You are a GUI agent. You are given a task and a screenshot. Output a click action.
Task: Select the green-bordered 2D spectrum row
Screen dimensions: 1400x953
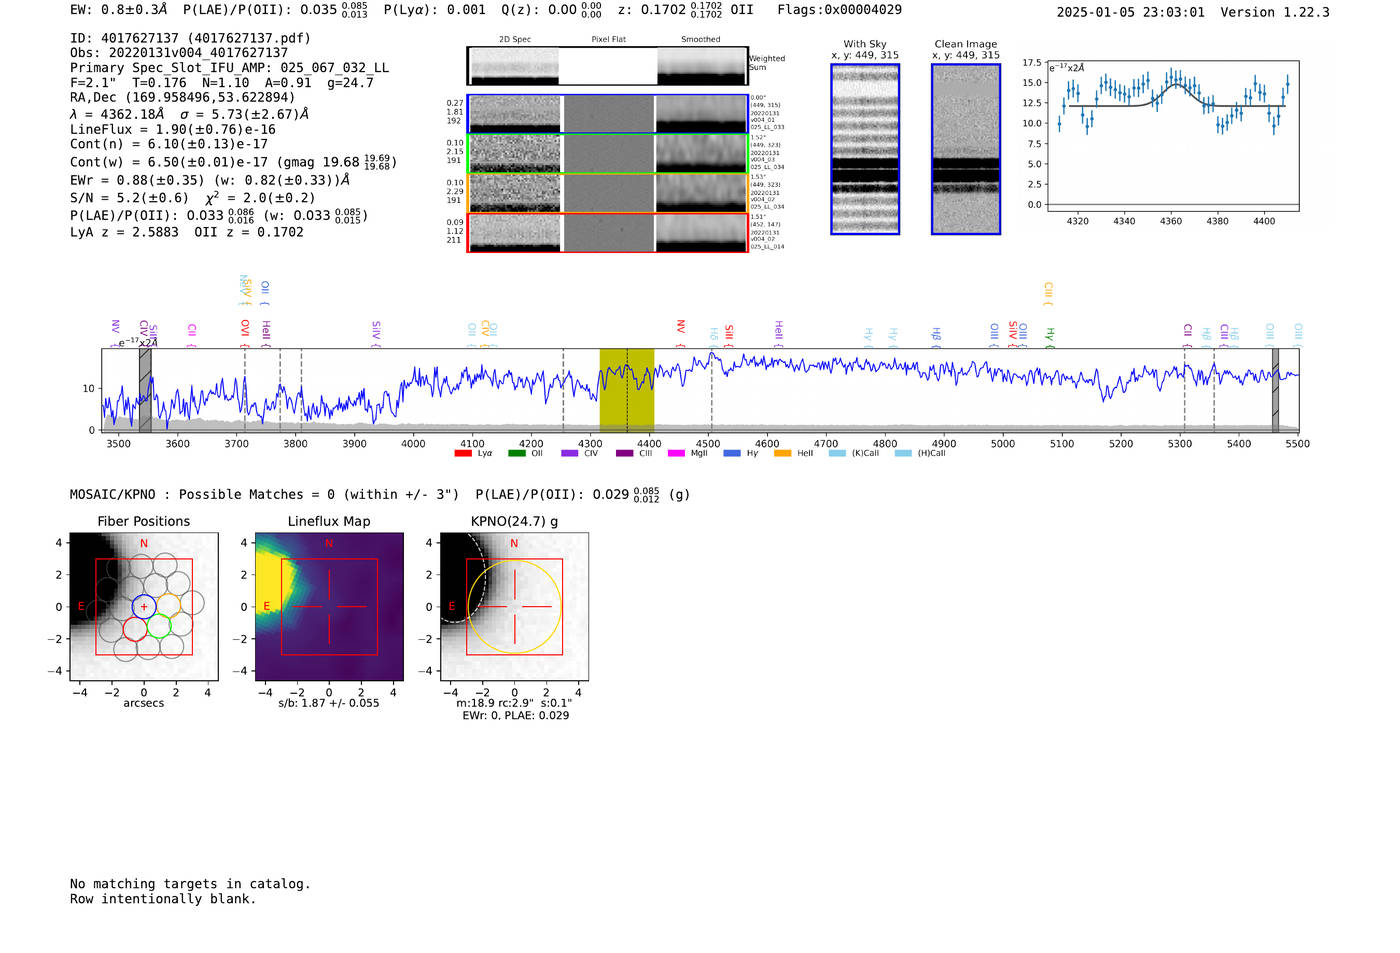[608, 154]
